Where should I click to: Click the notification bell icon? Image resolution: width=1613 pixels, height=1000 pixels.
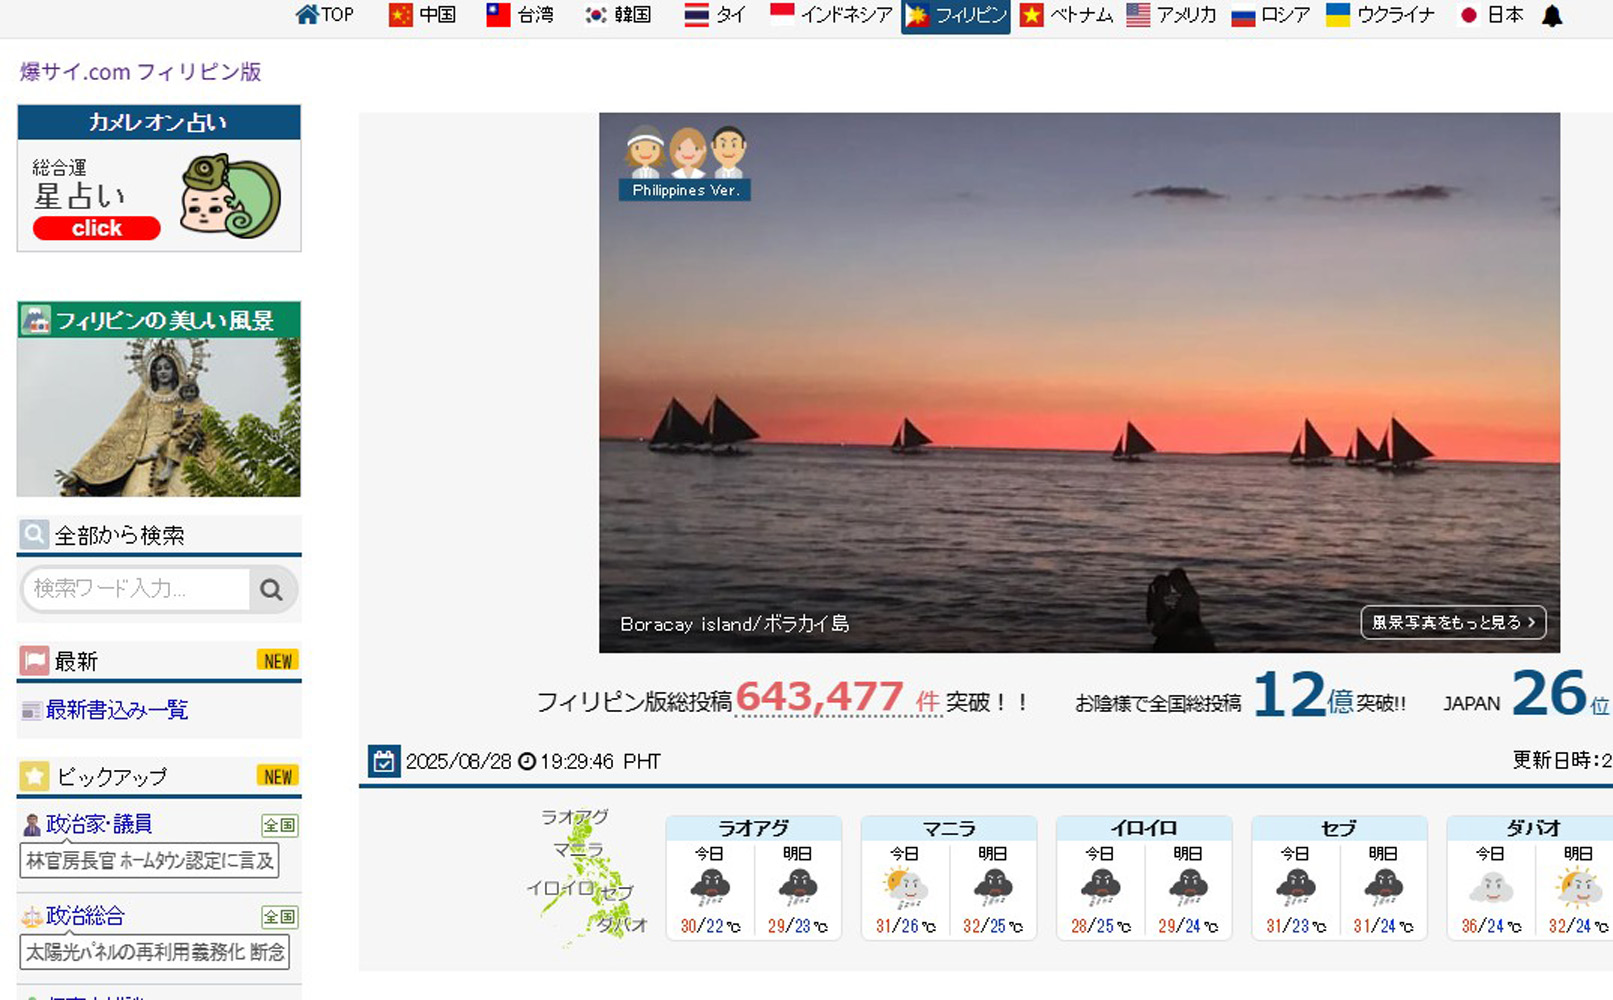[x=1551, y=16]
